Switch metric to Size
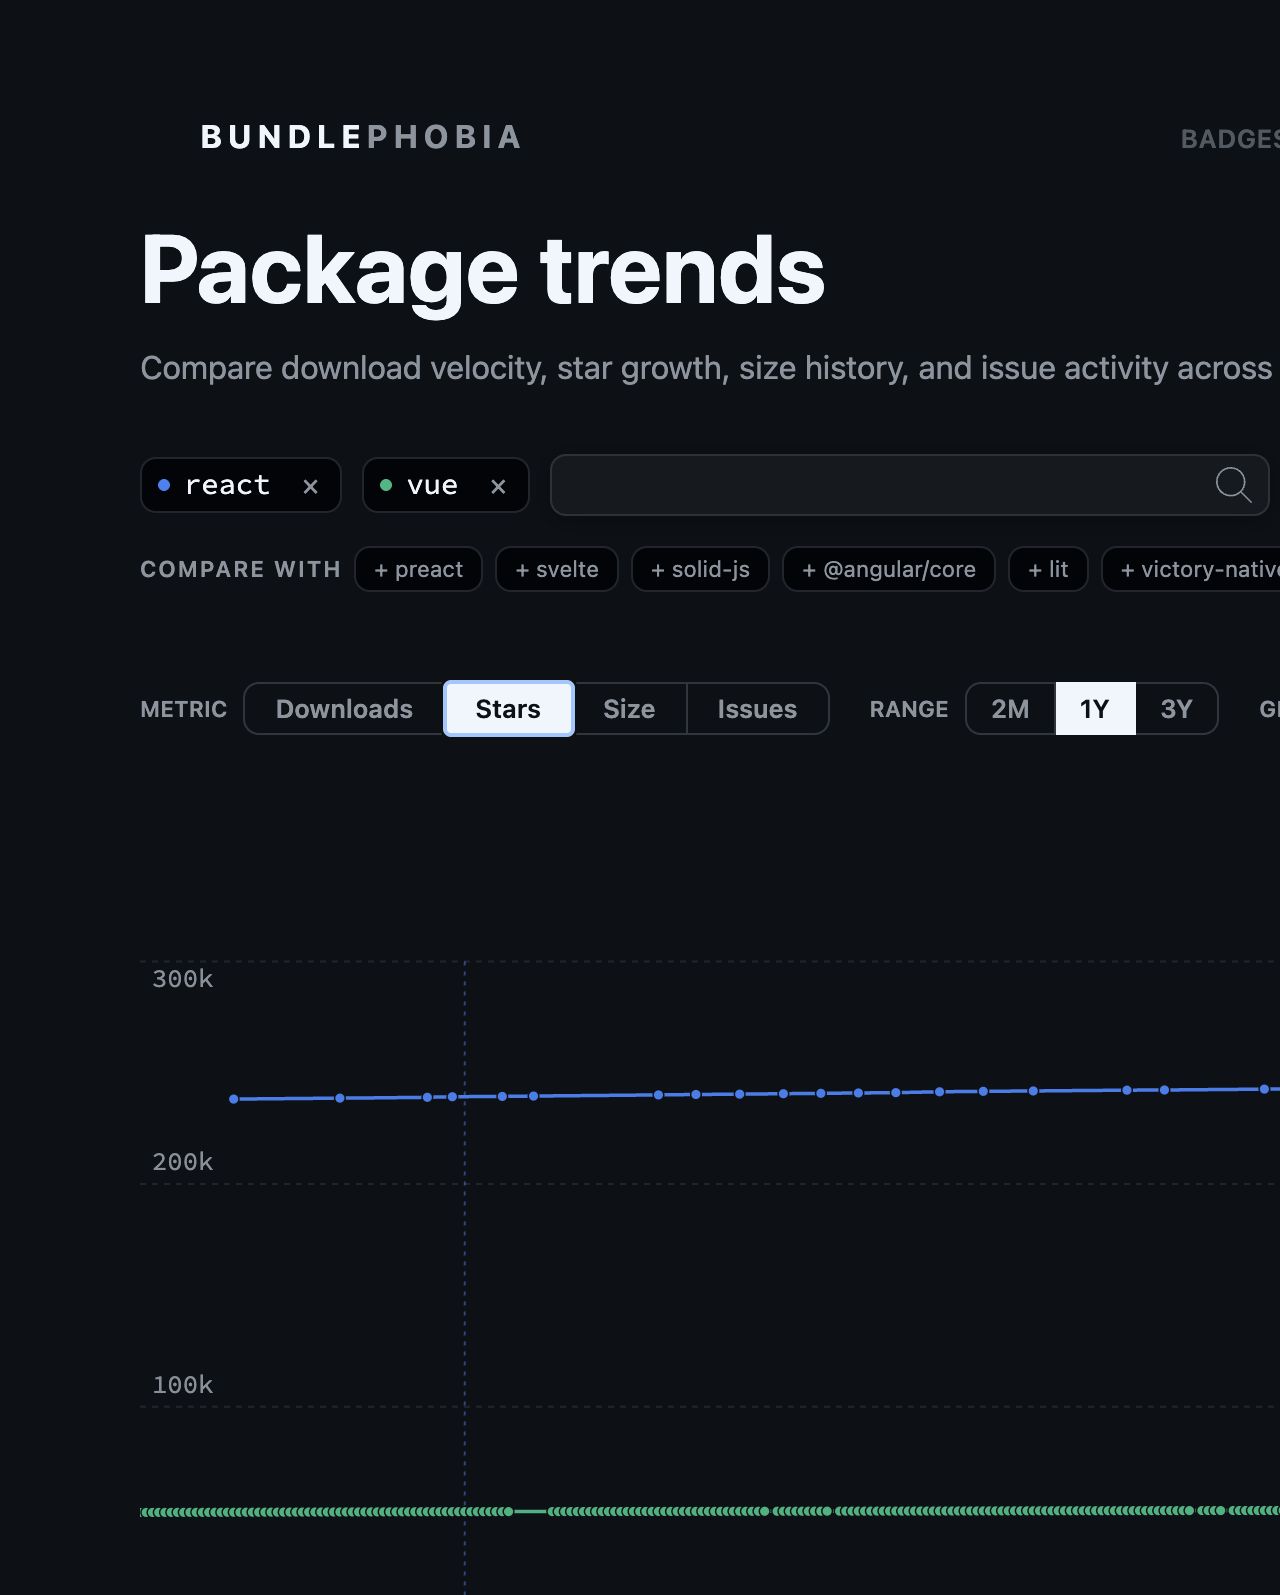This screenshot has height=1595, width=1280. point(629,709)
